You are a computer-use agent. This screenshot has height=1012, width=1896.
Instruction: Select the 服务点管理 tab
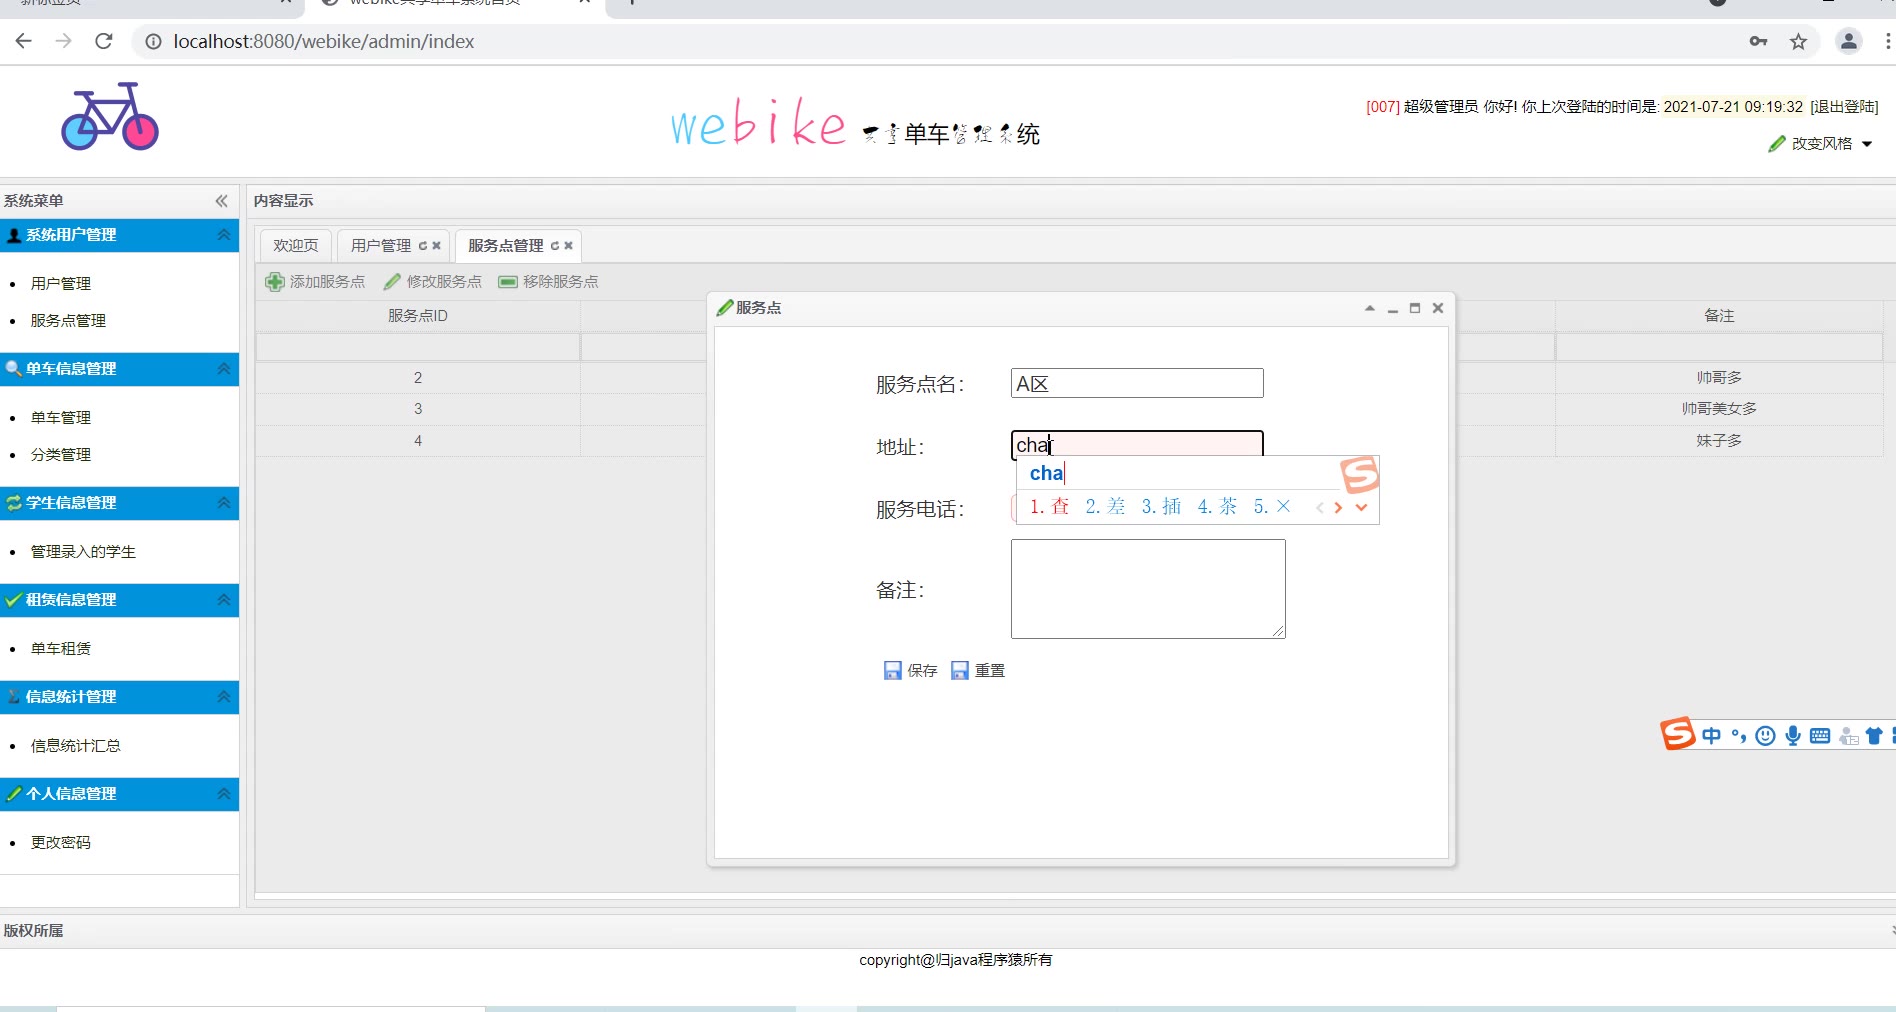(x=506, y=246)
